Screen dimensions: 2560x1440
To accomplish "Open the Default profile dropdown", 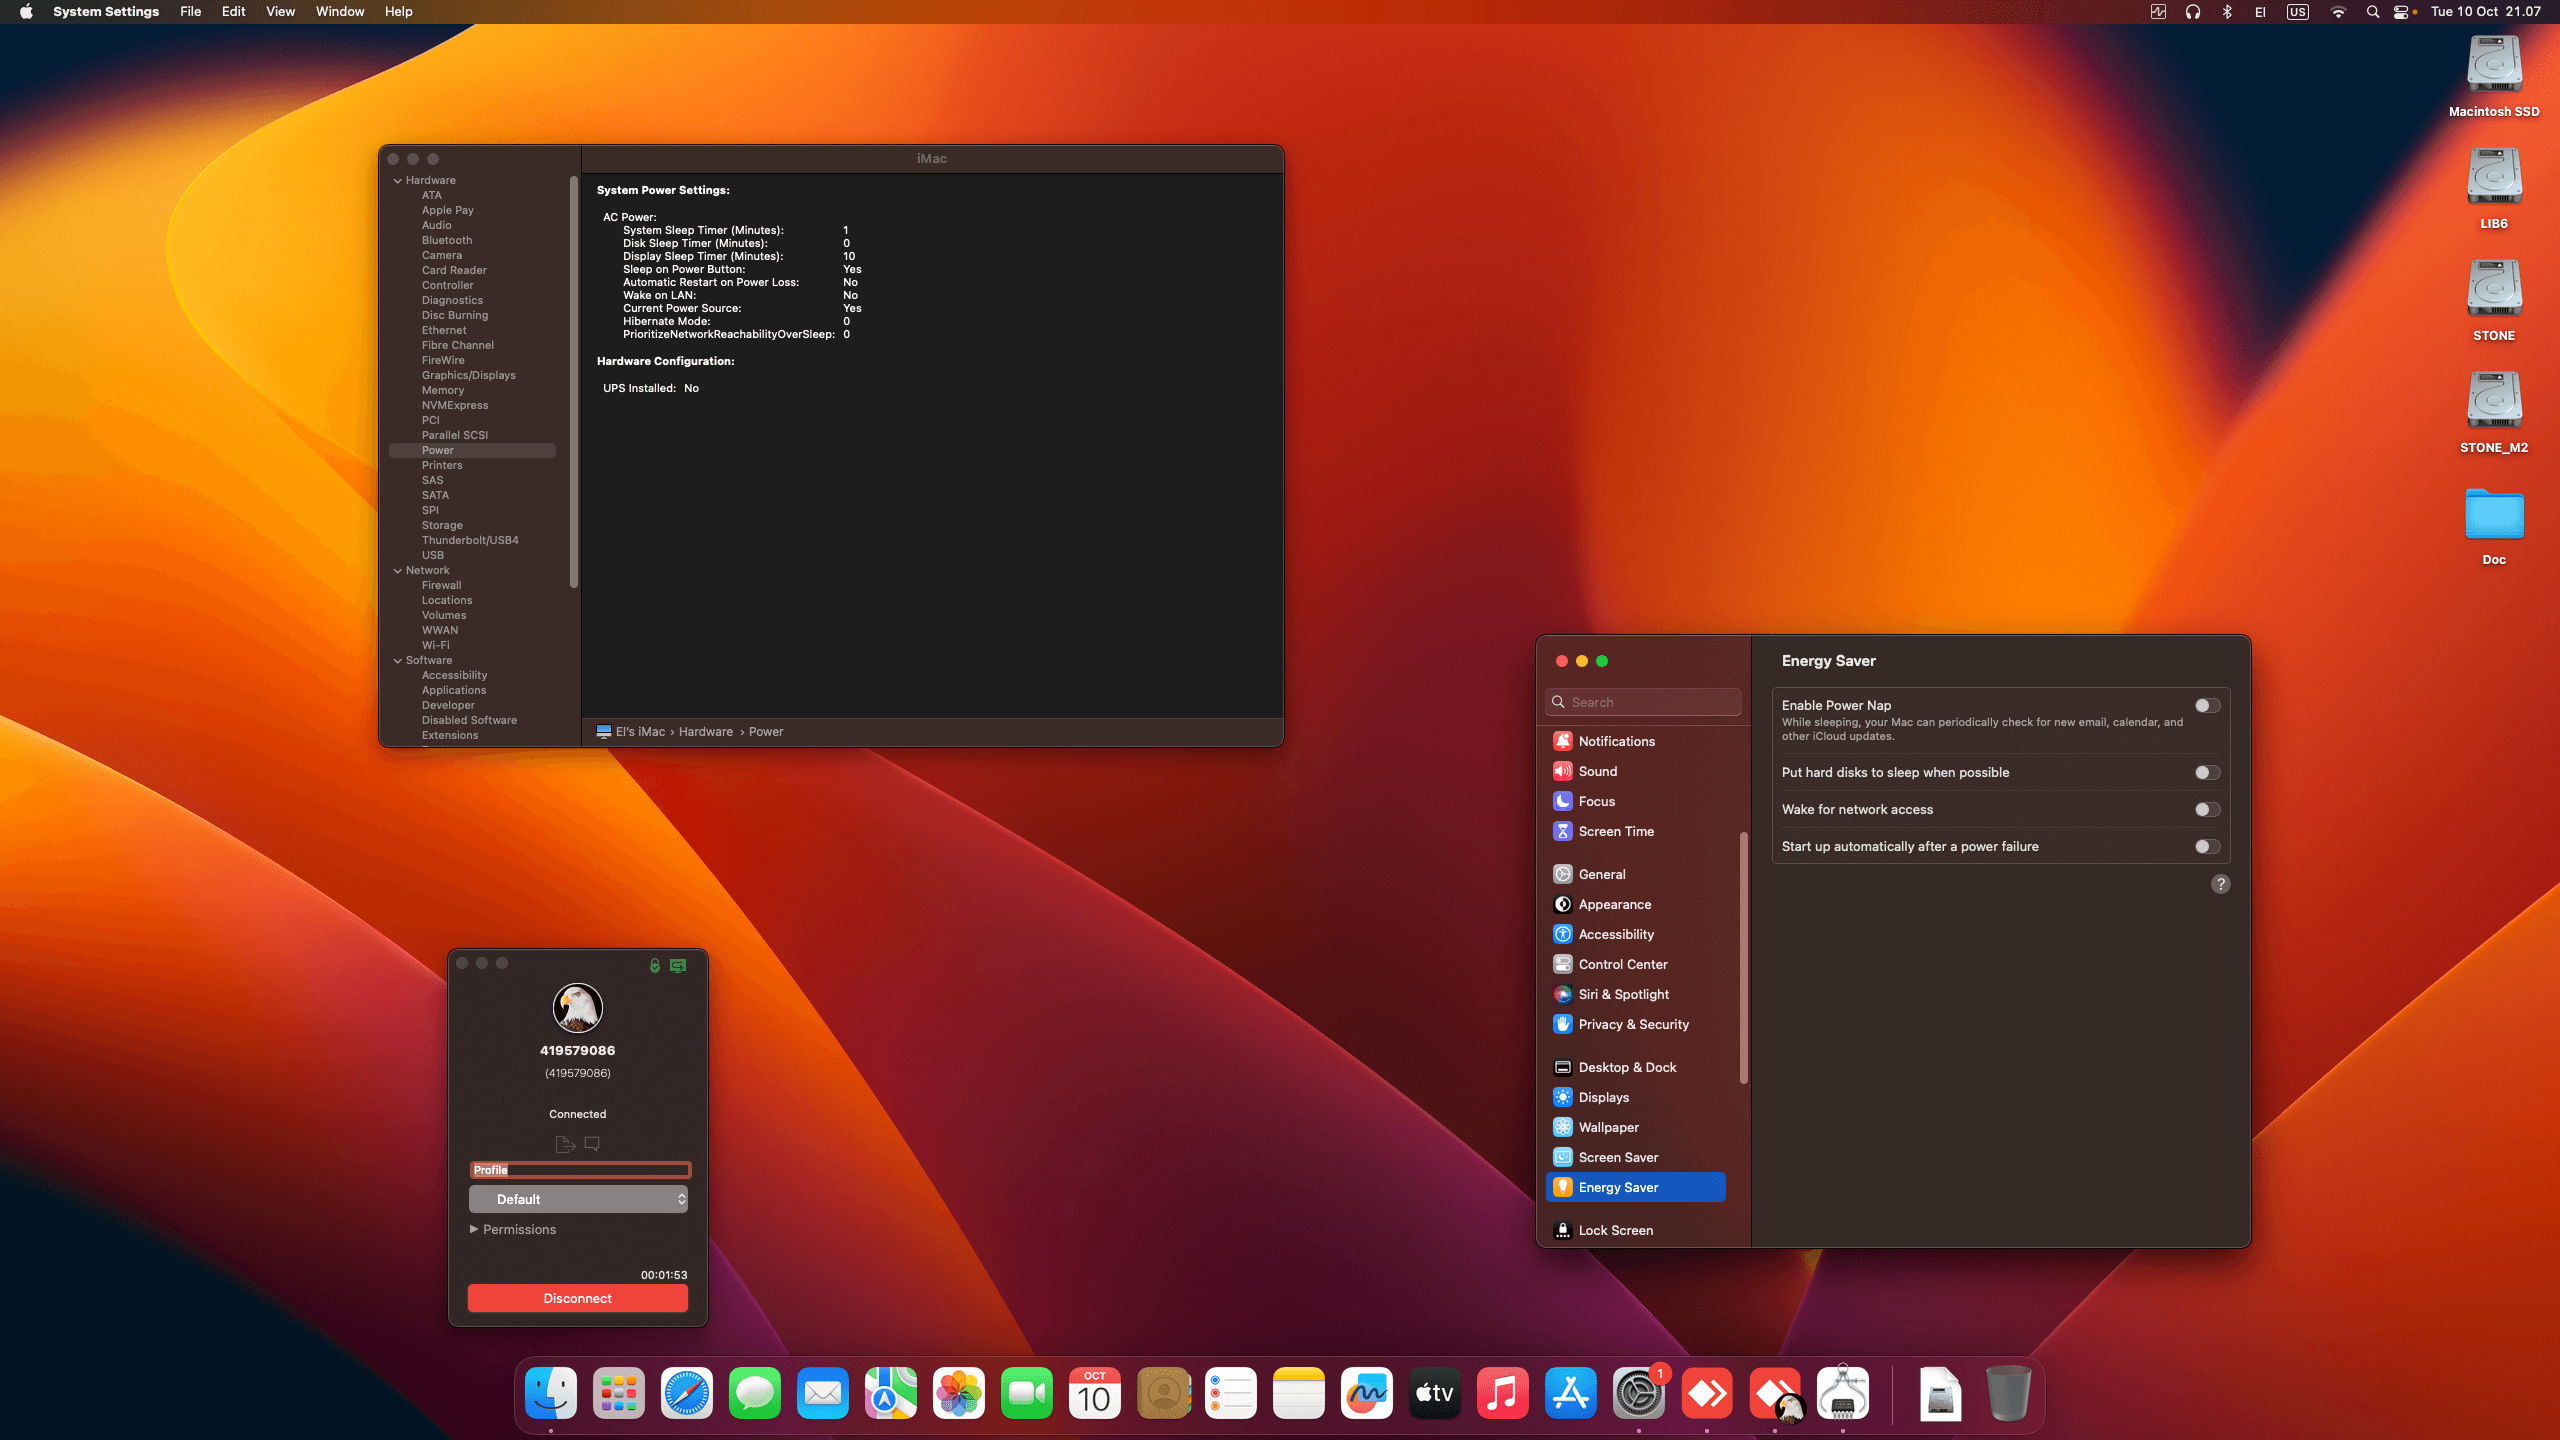I will pos(578,1199).
